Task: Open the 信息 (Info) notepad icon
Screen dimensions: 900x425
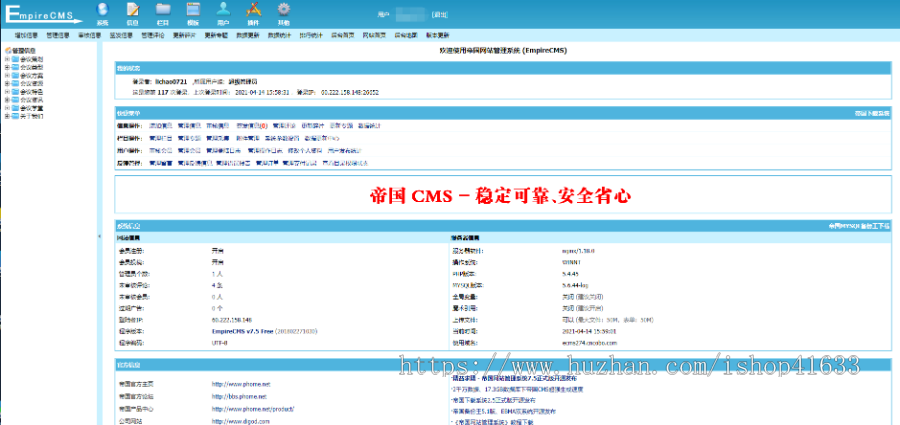Action: [x=133, y=10]
